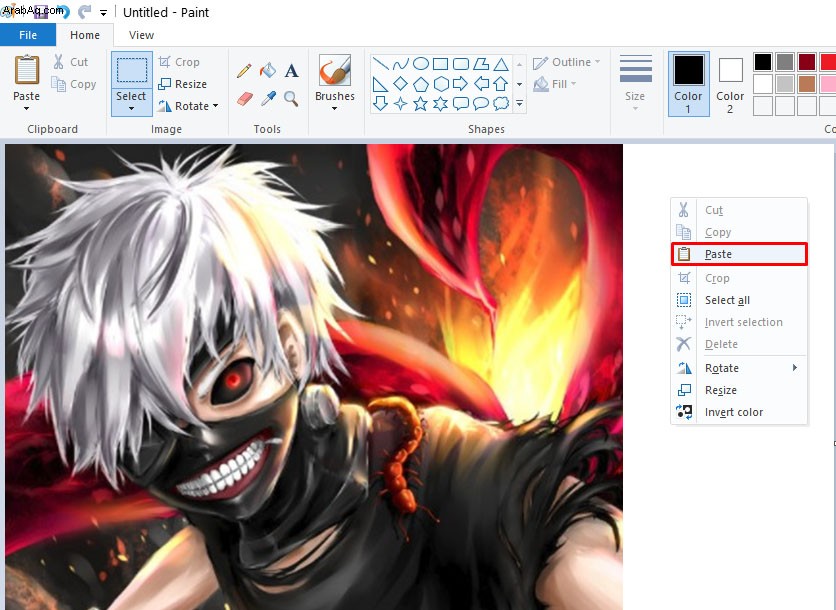Activate the Color 2 background selector
The width and height of the screenshot is (836, 610).
730,84
